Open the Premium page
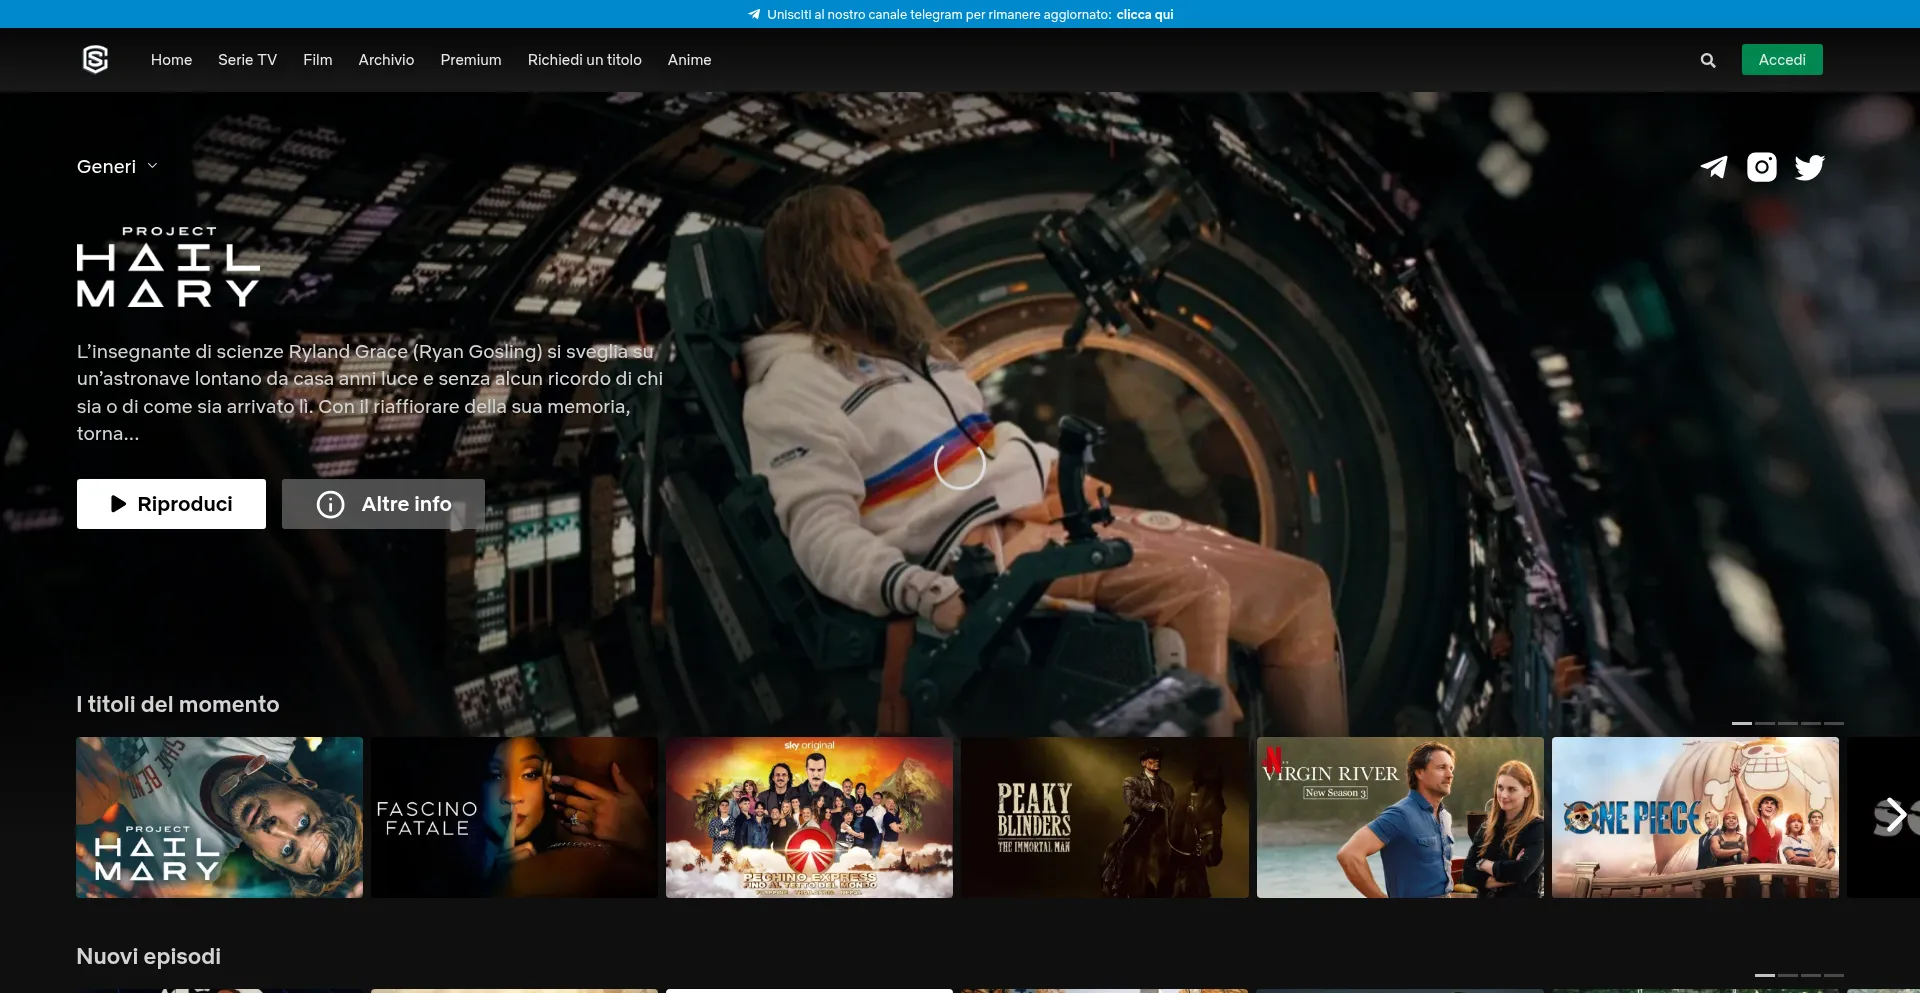Image resolution: width=1920 pixels, height=993 pixels. point(471,60)
